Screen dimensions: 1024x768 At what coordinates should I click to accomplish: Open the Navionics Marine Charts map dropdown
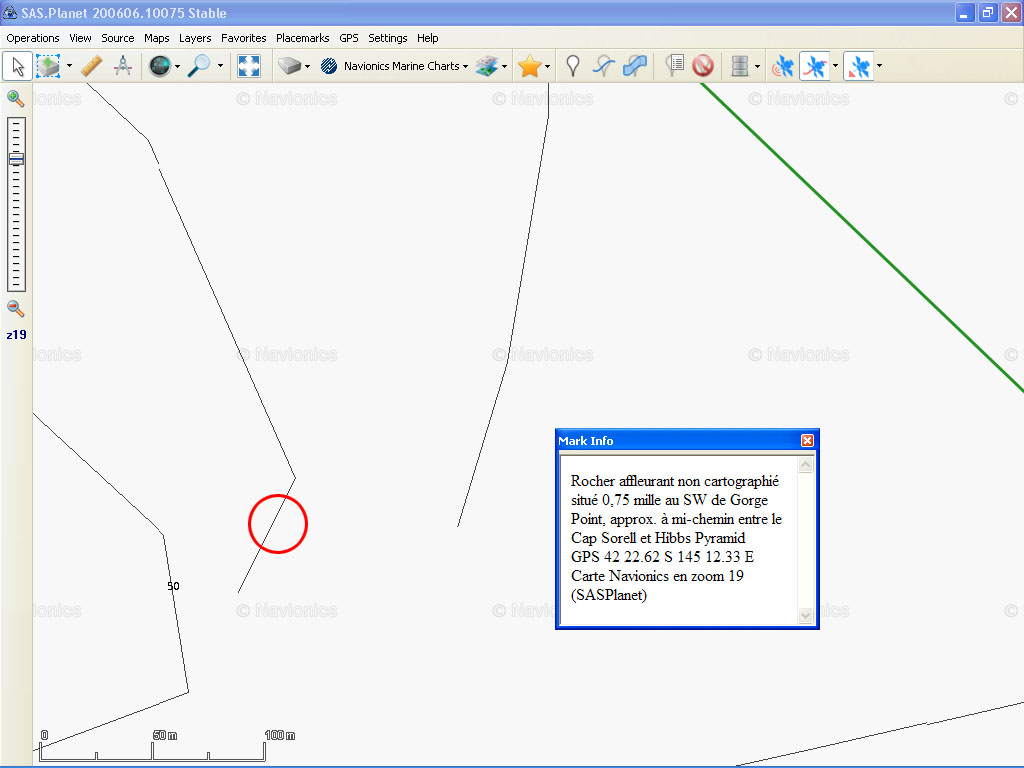click(x=406, y=66)
